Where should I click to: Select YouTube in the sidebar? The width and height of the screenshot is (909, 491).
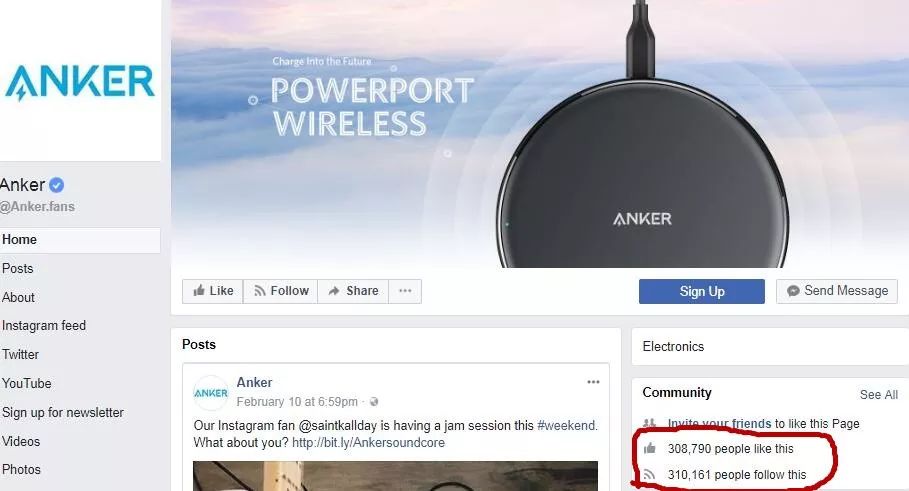tap(26, 384)
